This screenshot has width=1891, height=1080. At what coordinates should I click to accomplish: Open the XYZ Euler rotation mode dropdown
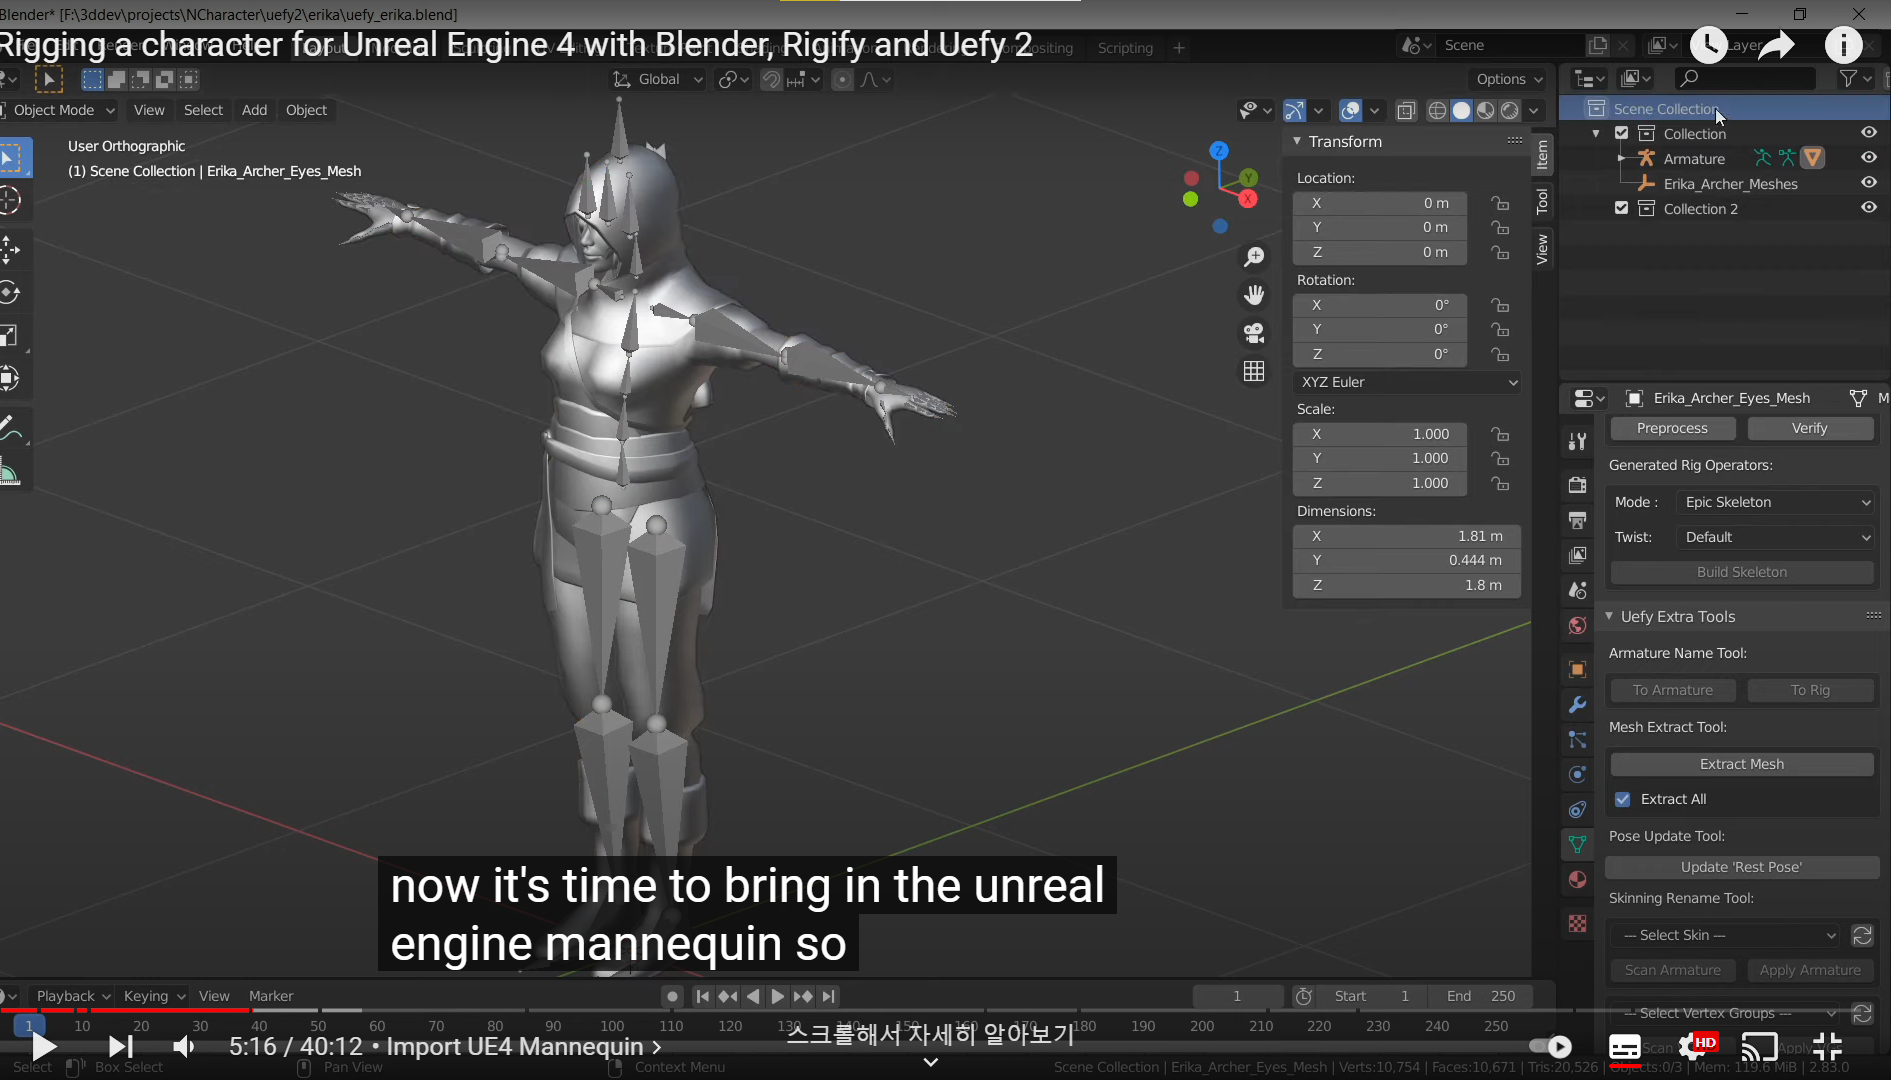[1407, 382]
